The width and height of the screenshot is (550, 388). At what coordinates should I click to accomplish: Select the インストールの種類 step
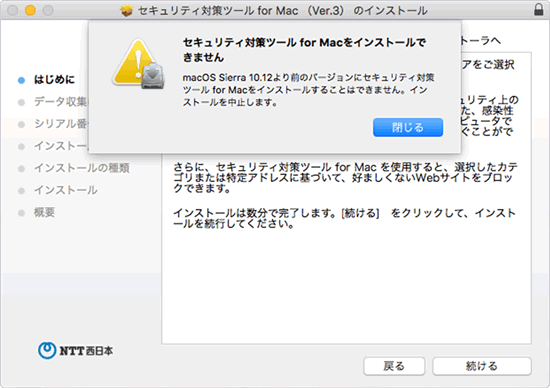tap(82, 168)
